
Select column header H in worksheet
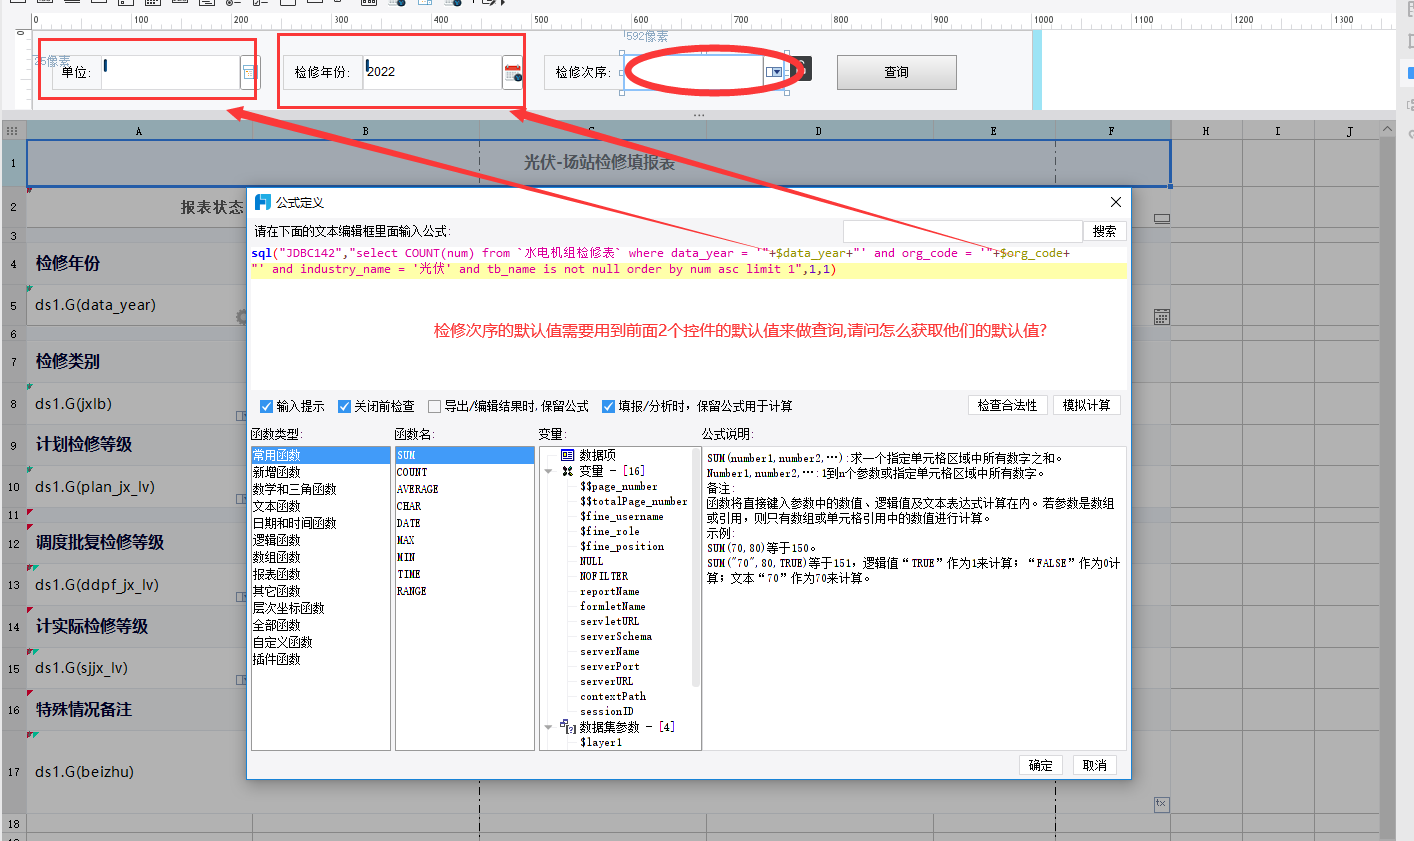[x=1205, y=131]
